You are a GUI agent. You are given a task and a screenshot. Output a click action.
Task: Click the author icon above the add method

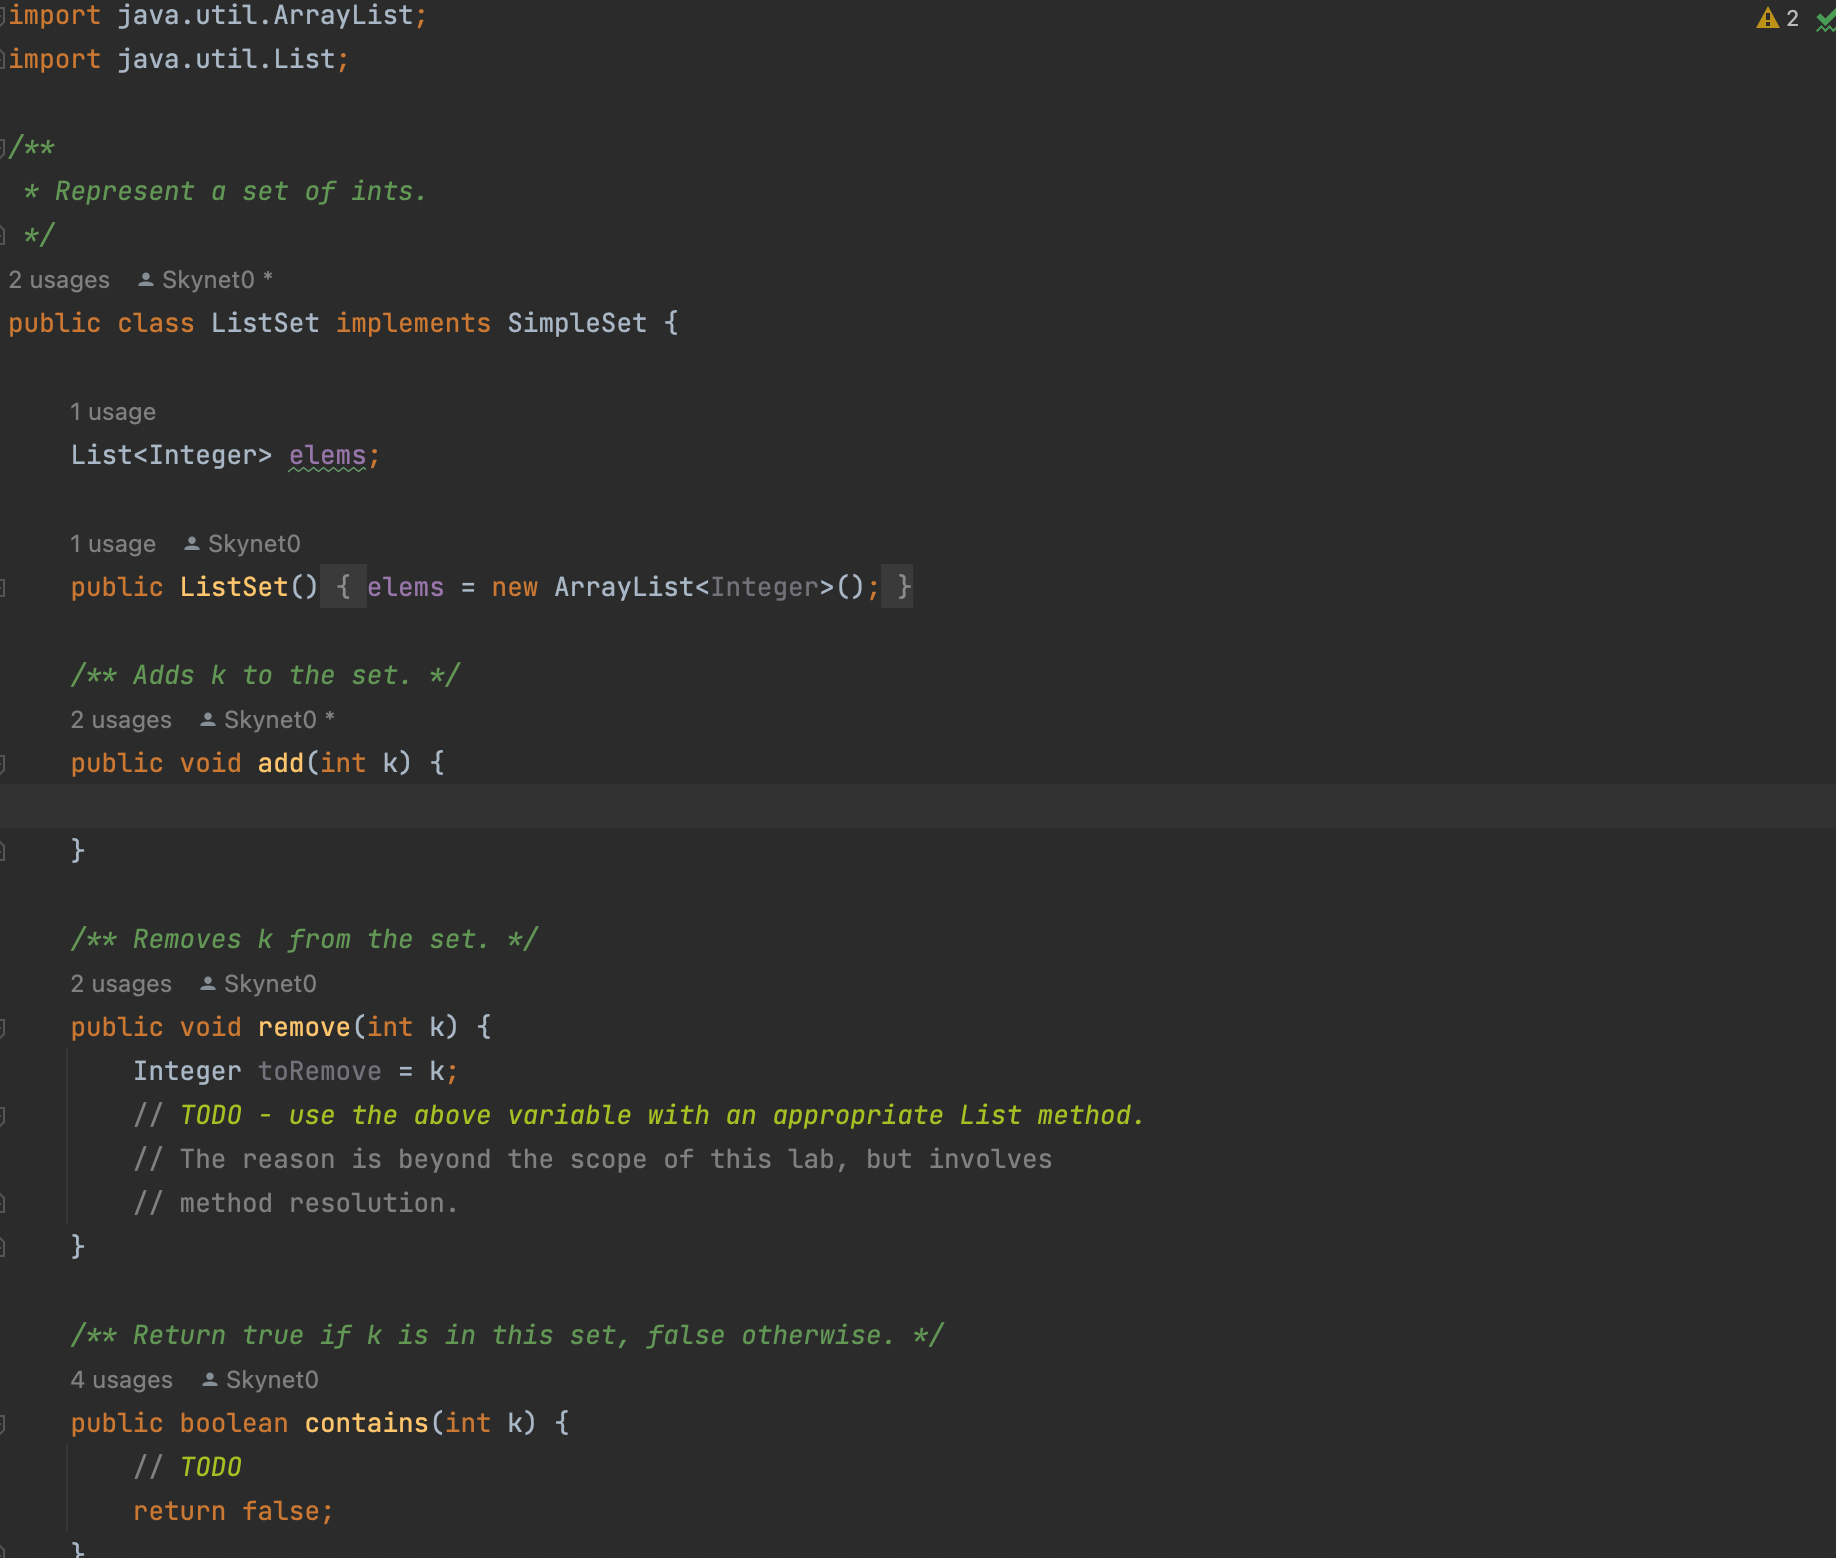[x=208, y=720]
